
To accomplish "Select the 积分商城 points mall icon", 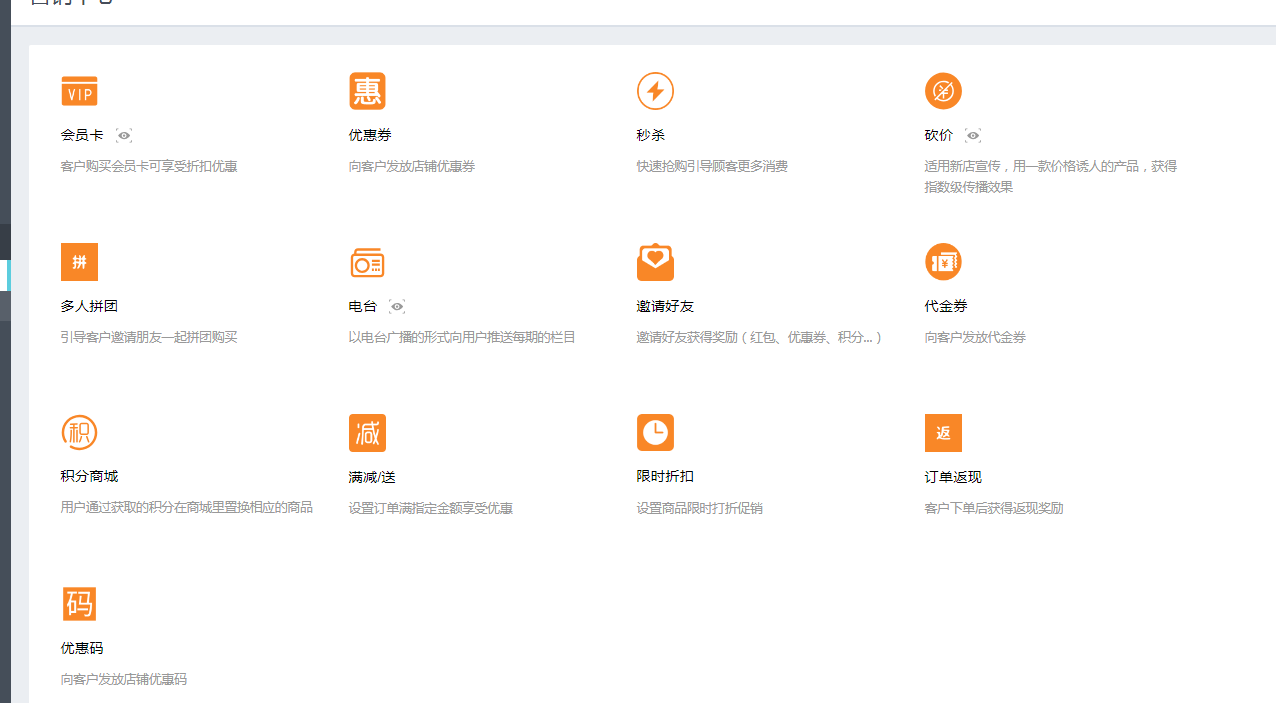I will (x=79, y=432).
